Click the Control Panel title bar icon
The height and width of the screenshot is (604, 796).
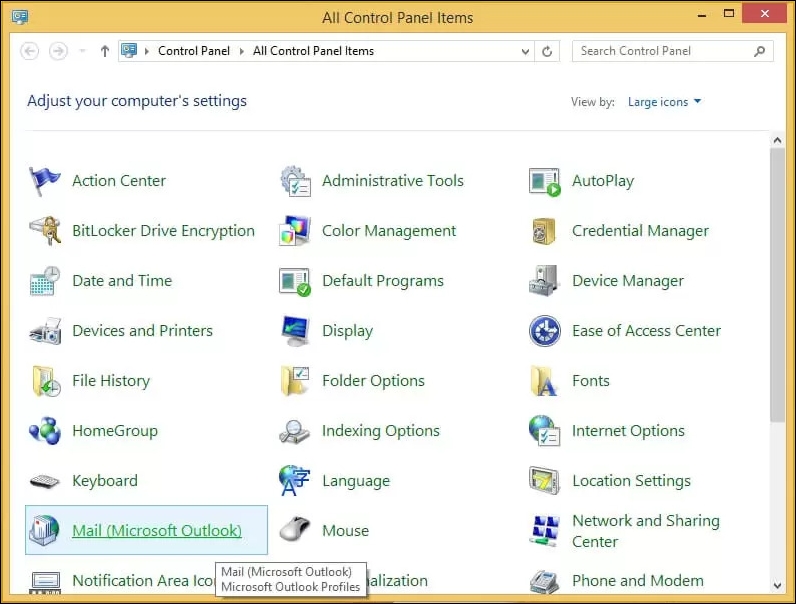[x=20, y=17]
